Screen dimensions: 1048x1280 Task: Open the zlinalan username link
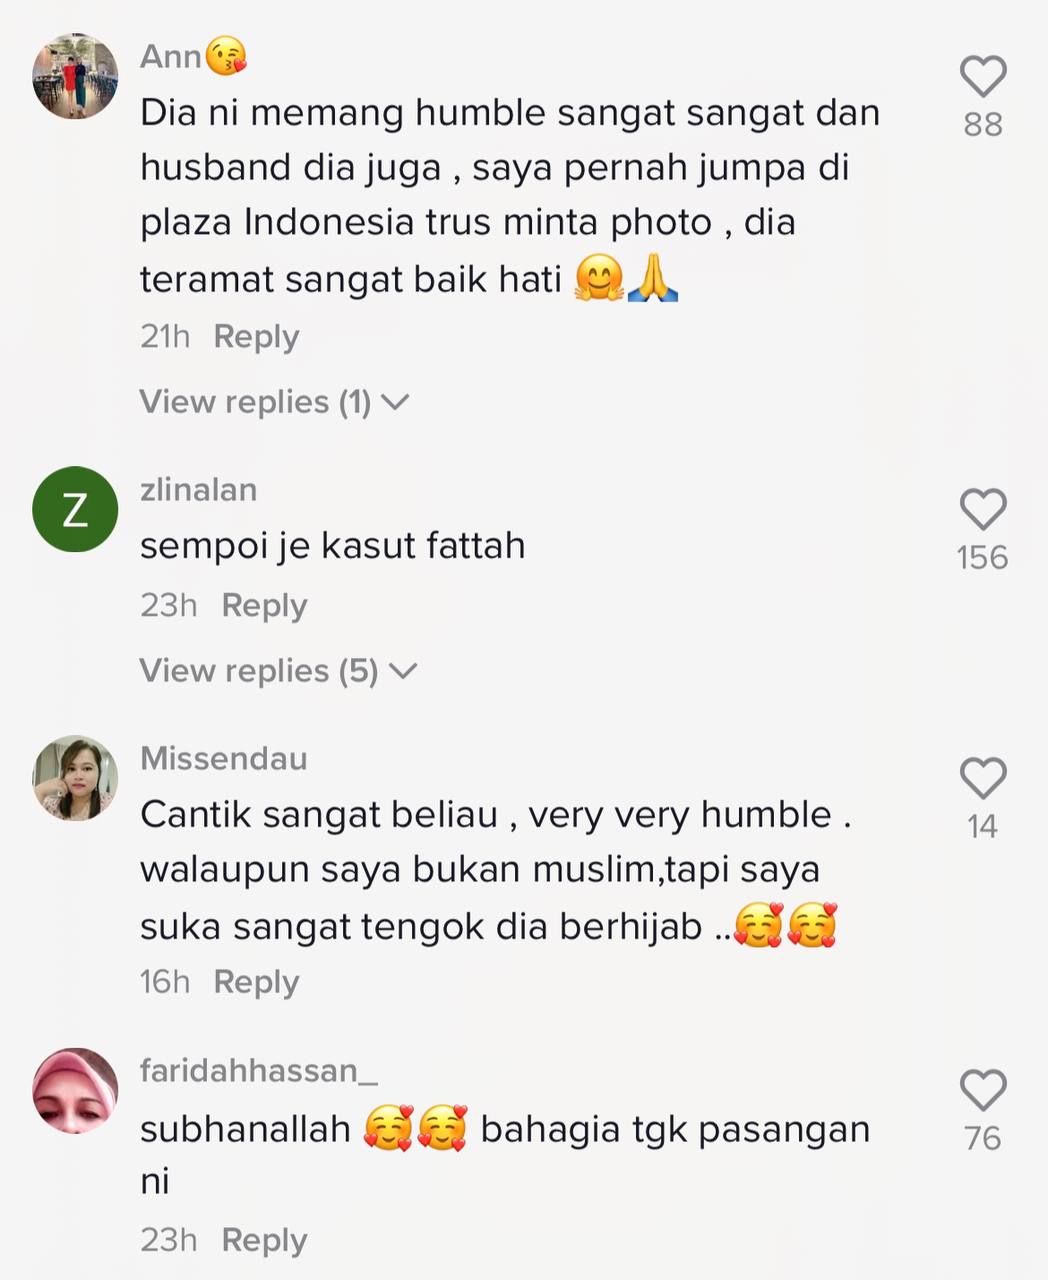tap(199, 490)
